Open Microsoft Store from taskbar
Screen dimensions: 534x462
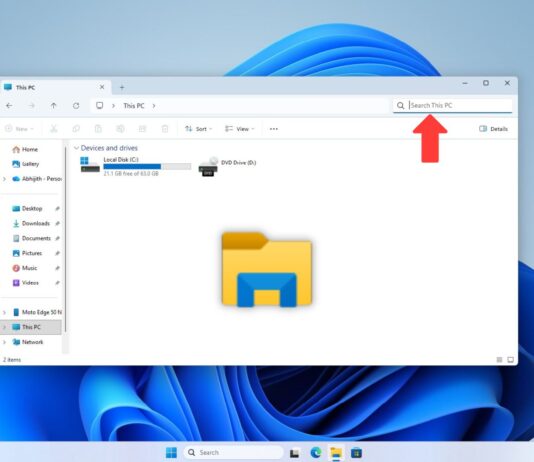pyautogui.click(x=356, y=453)
